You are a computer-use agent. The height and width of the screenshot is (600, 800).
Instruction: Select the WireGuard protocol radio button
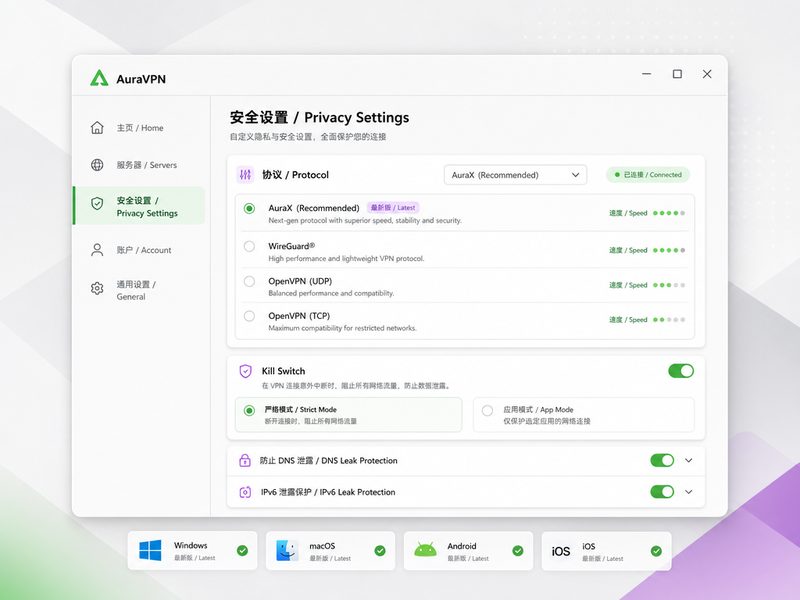coord(249,246)
